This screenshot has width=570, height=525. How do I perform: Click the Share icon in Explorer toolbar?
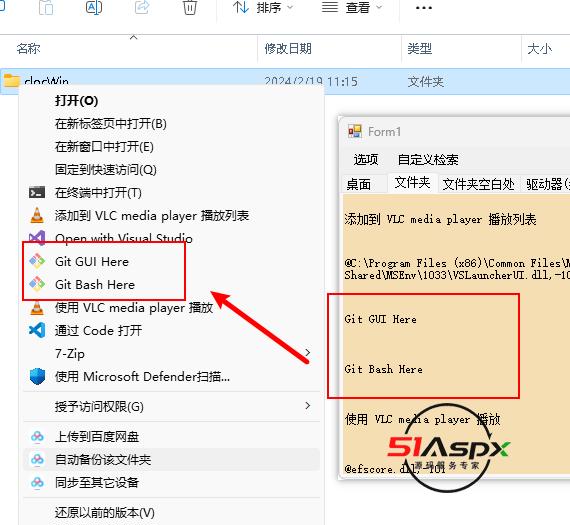[x=142, y=7]
